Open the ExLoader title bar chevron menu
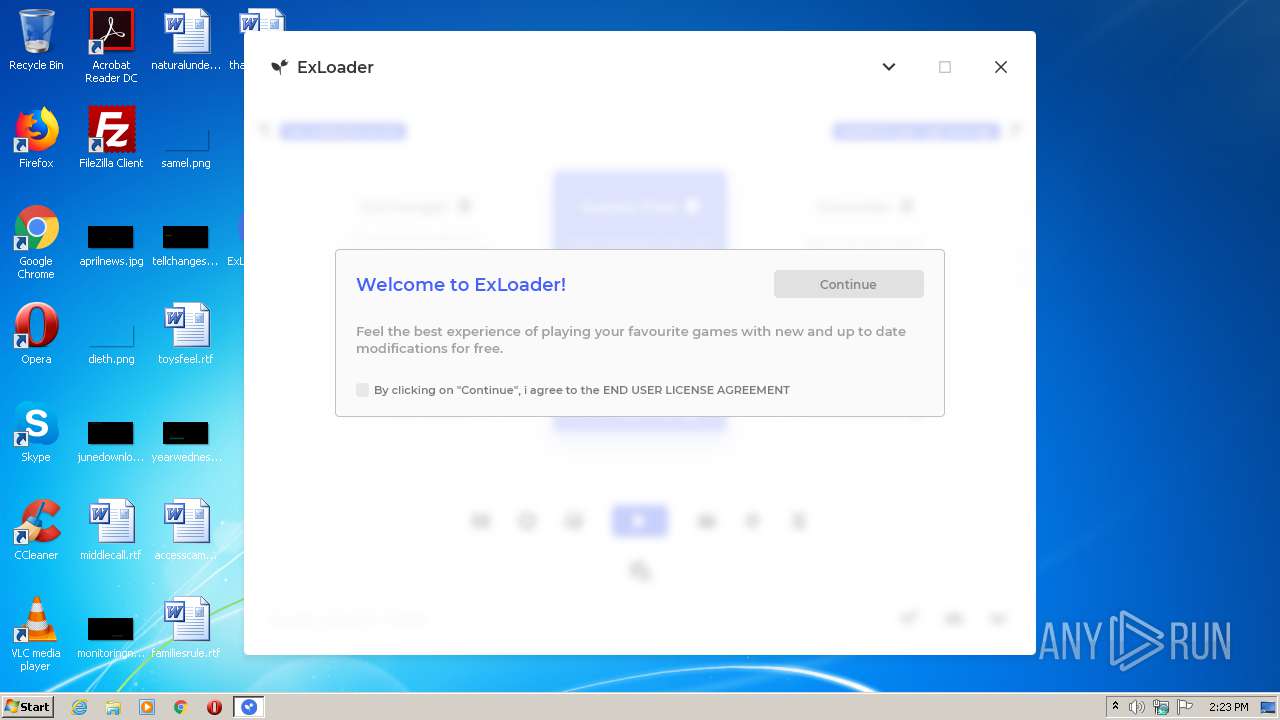Viewport: 1280px width, 720px height. pyautogui.click(x=889, y=67)
